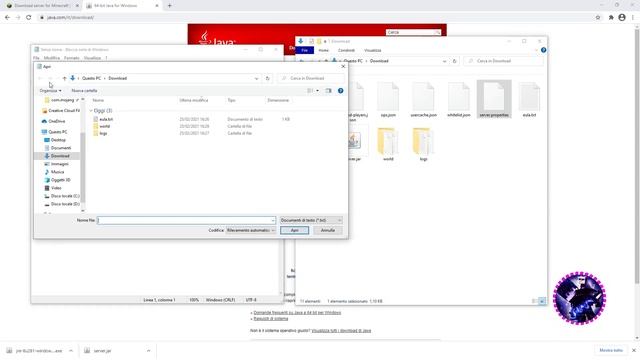The width and height of the screenshot is (640, 360).
Task: Click Mostra tutto in downloads bar
Action: pyautogui.click(x=611, y=350)
